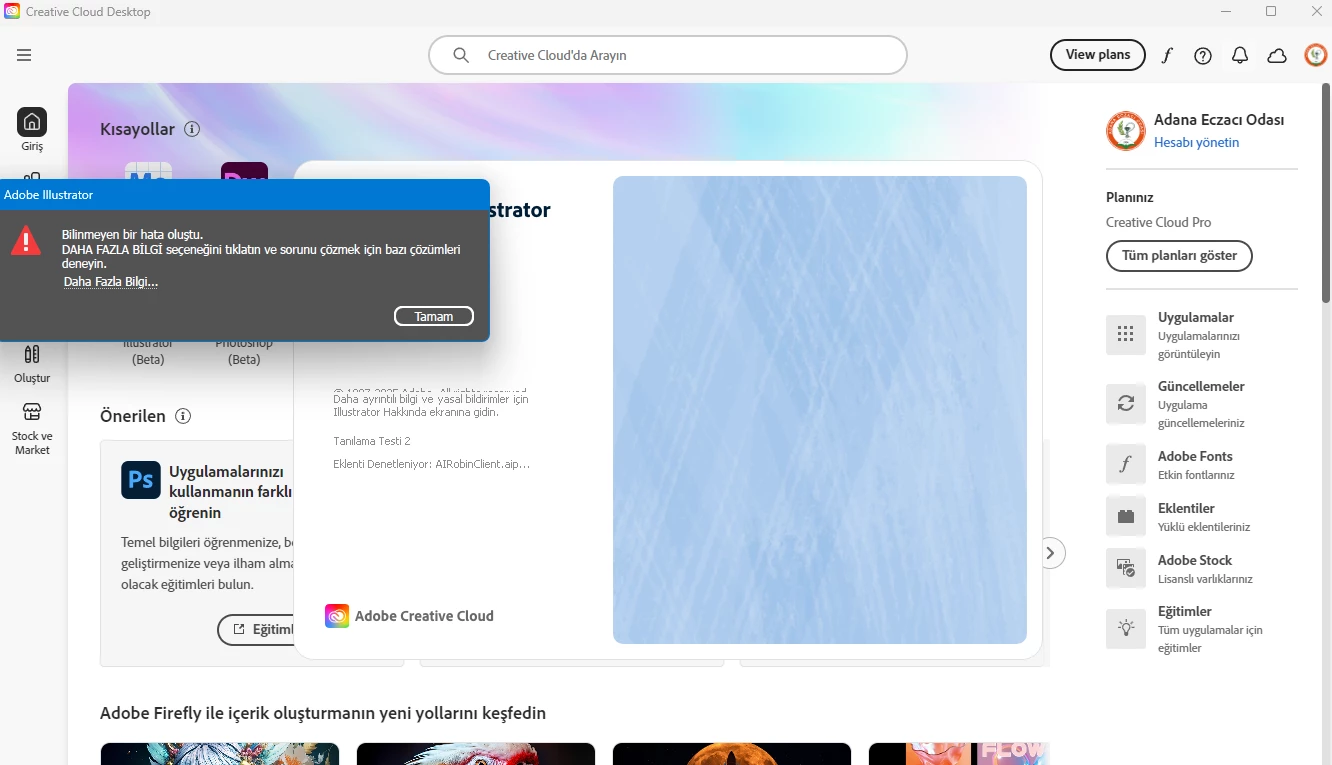Image resolution: width=1332 pixels, height=765 pixels.
Task: Go to the Giriş home icon
Action: 32,122
